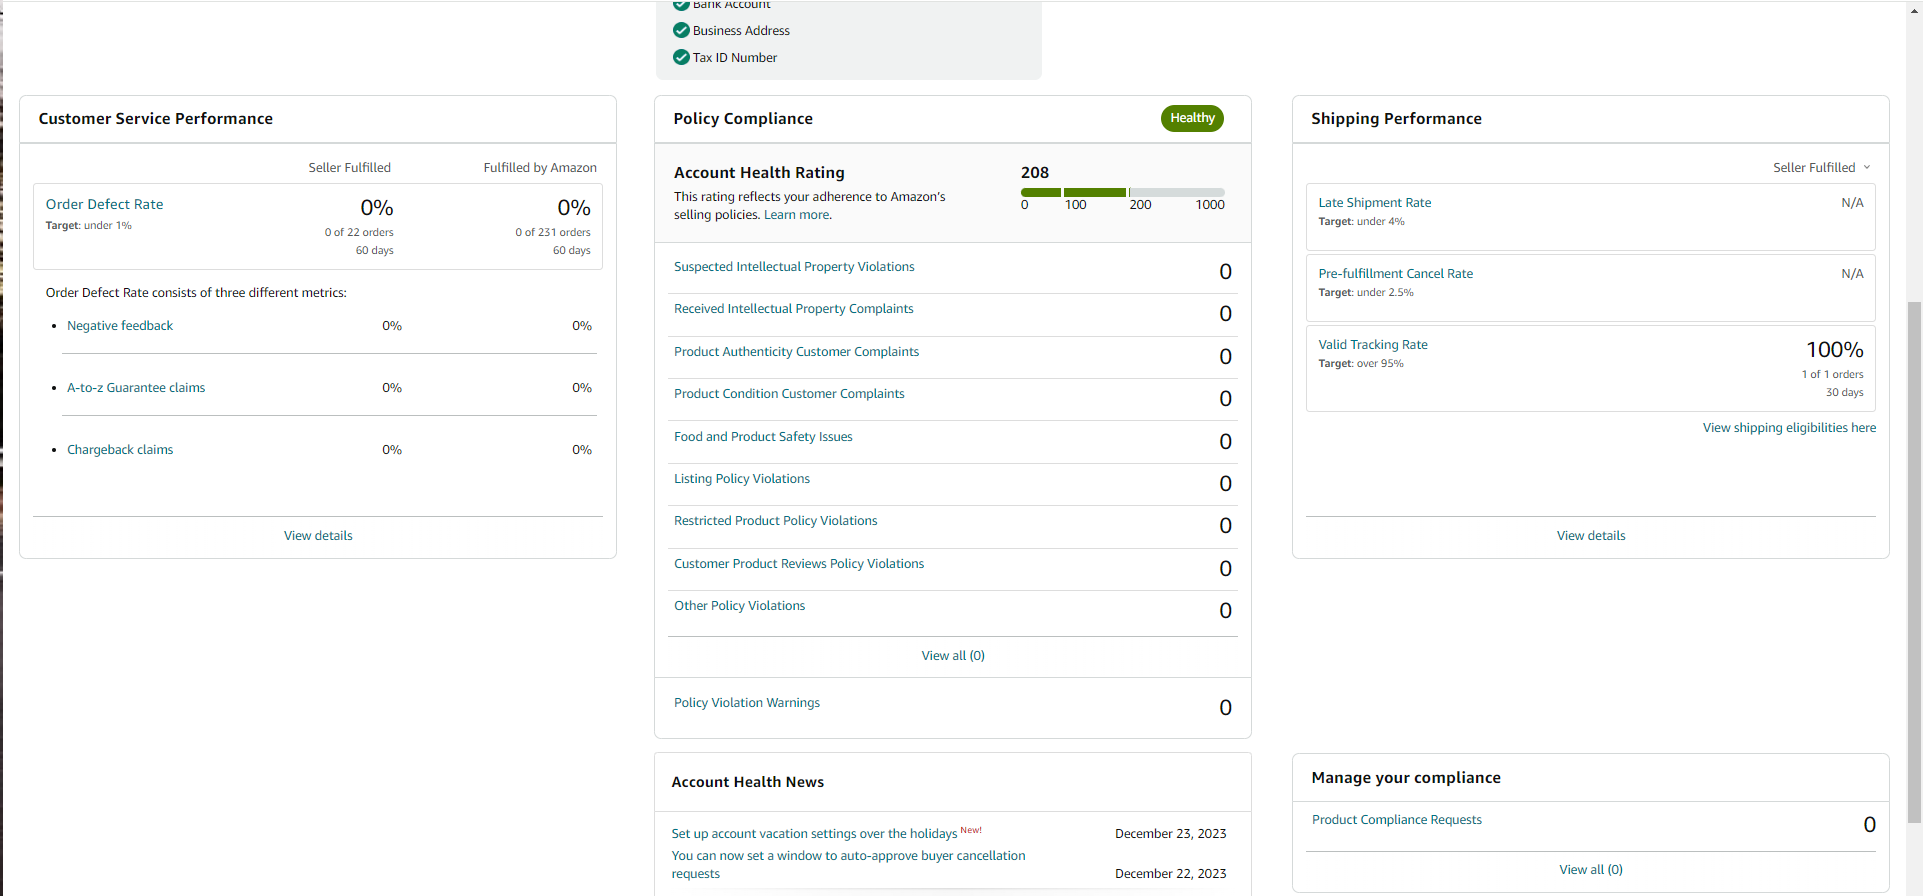Click the 0 of 231 orders text

[x=553, y=233]
